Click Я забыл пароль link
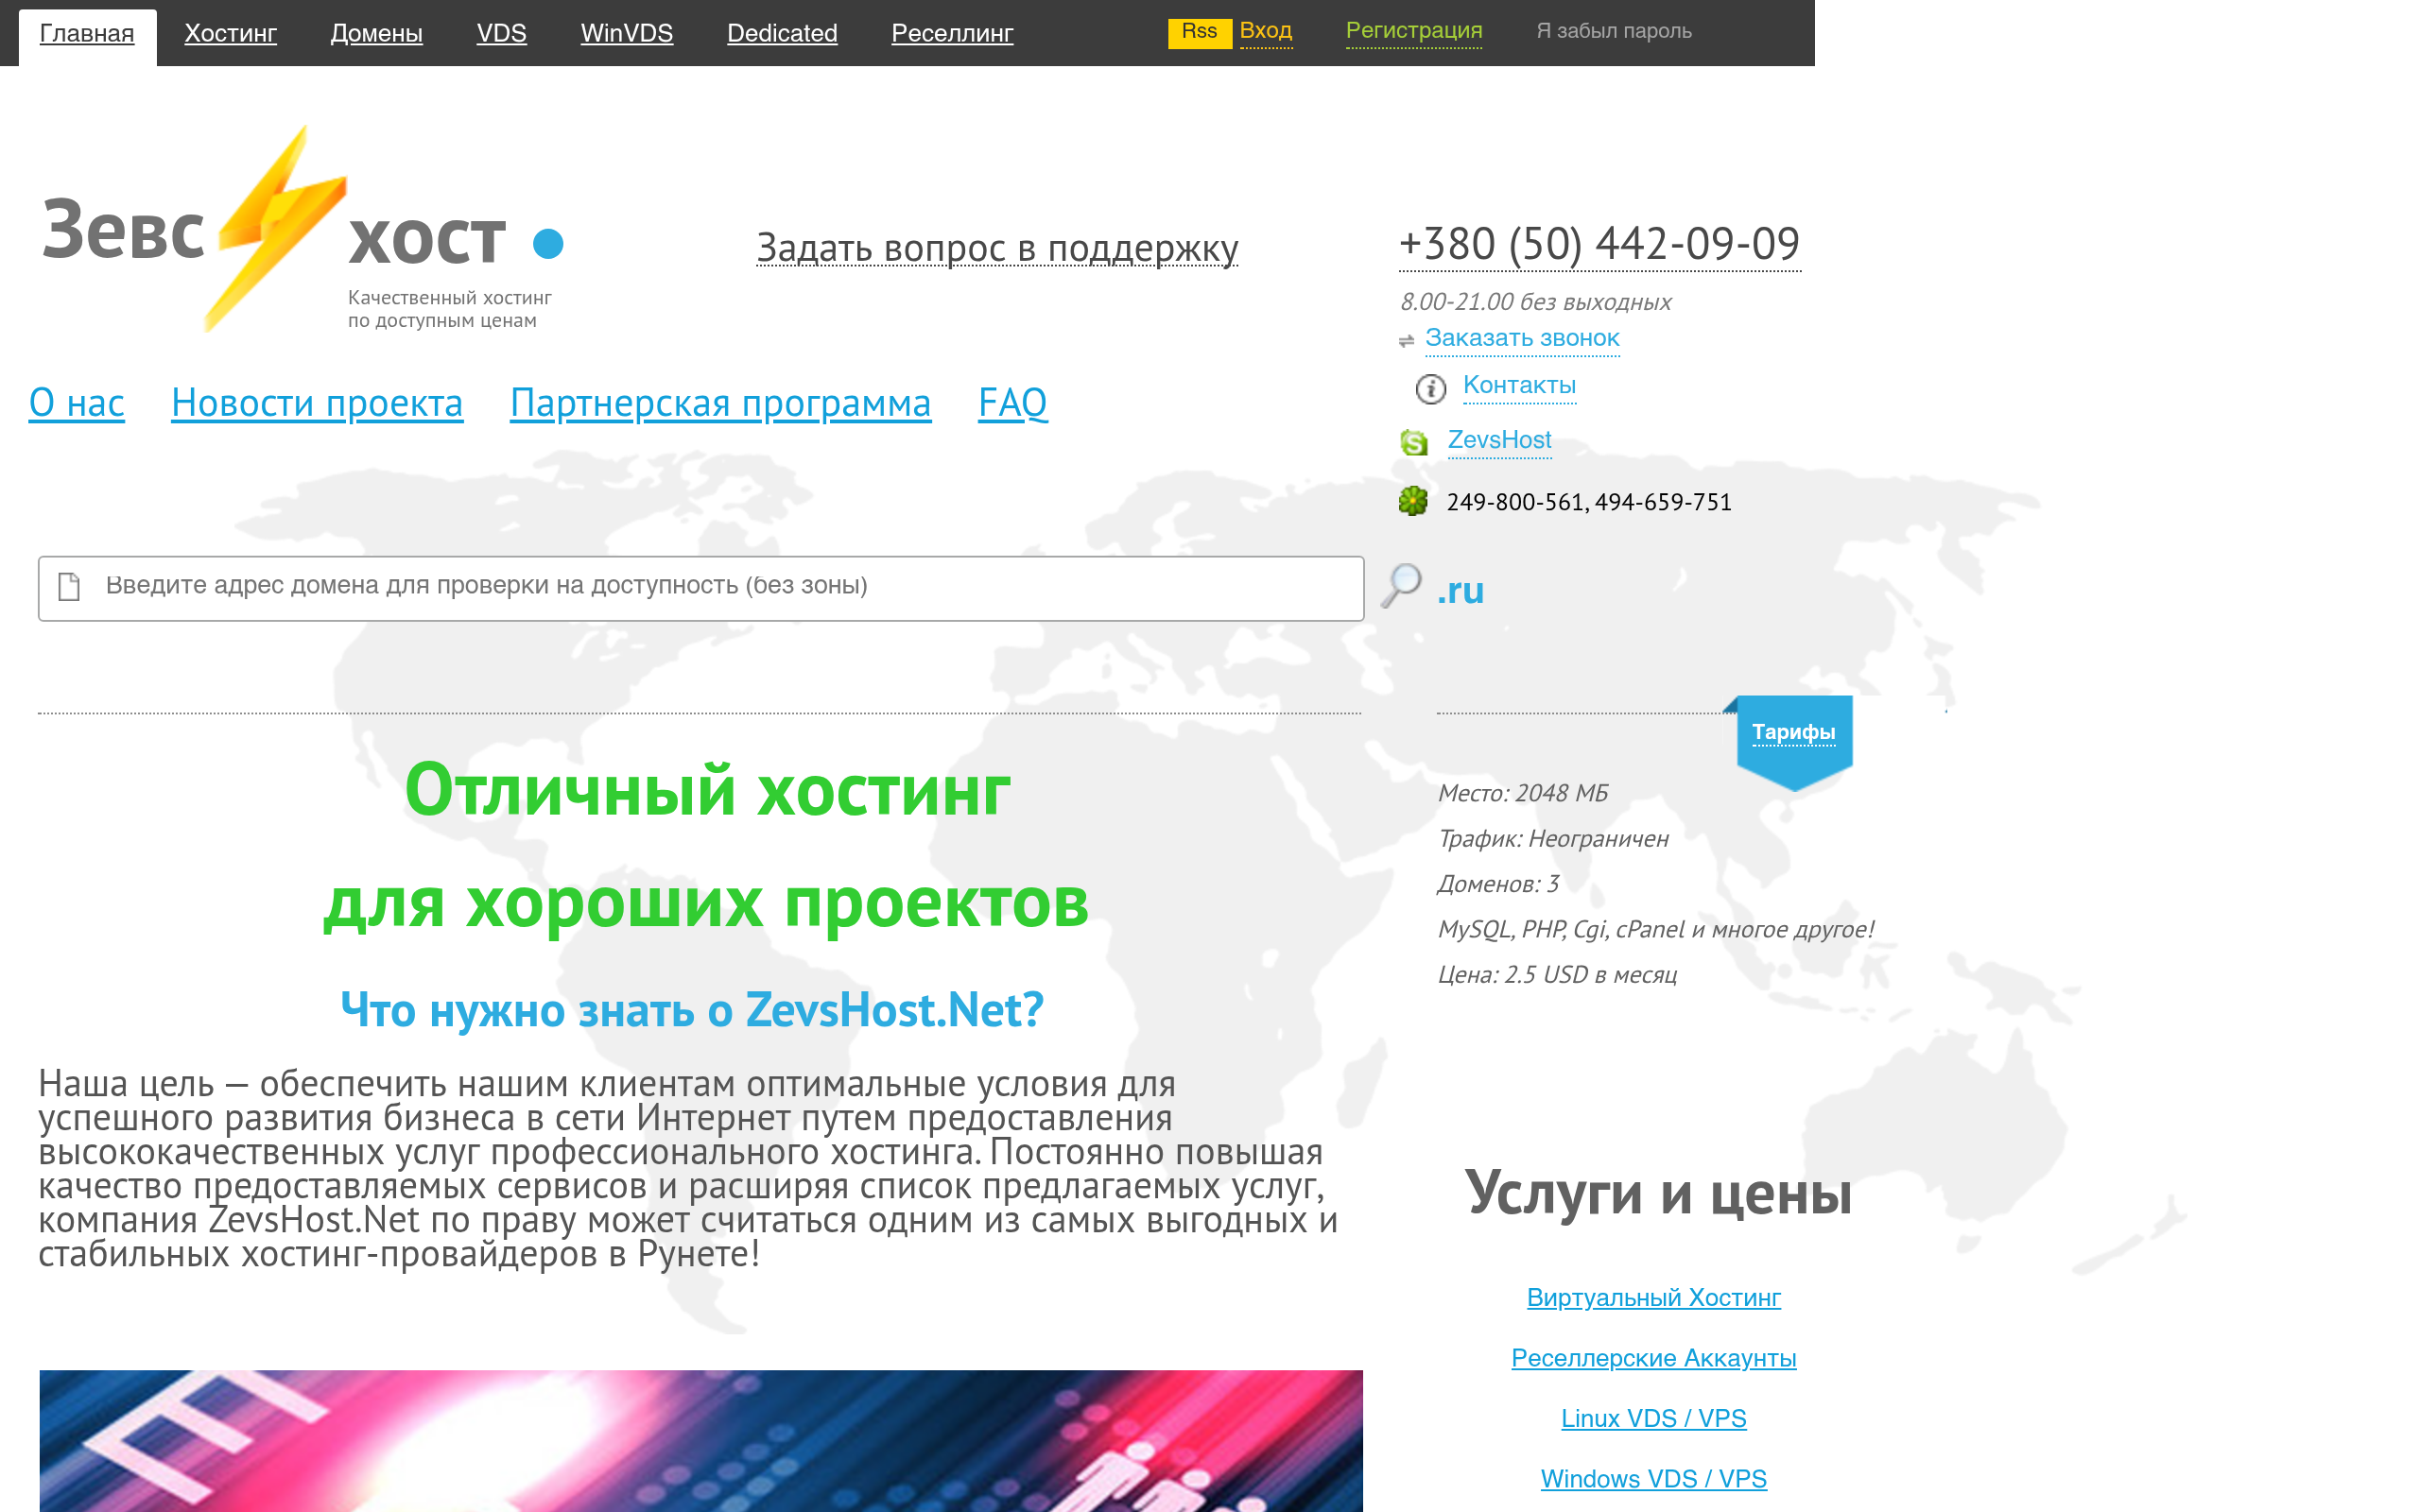Screen dimensions: 2420x1512 [1613, 31]
